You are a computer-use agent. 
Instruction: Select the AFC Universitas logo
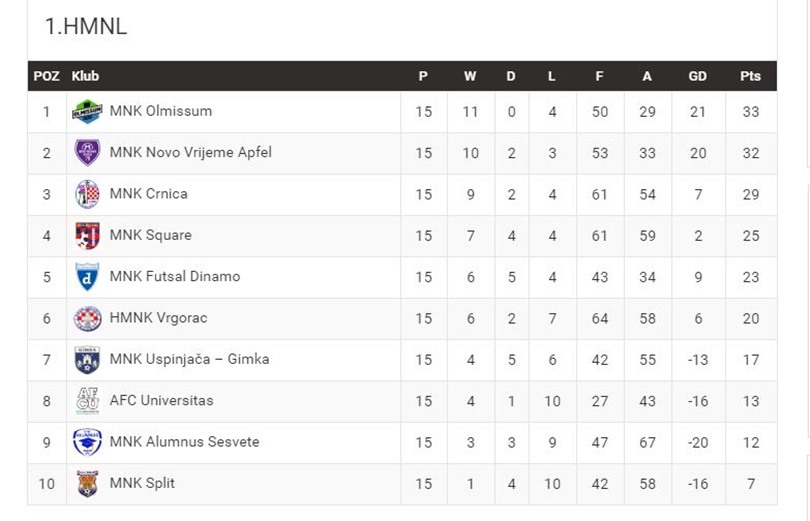click(x=87, y=401)
